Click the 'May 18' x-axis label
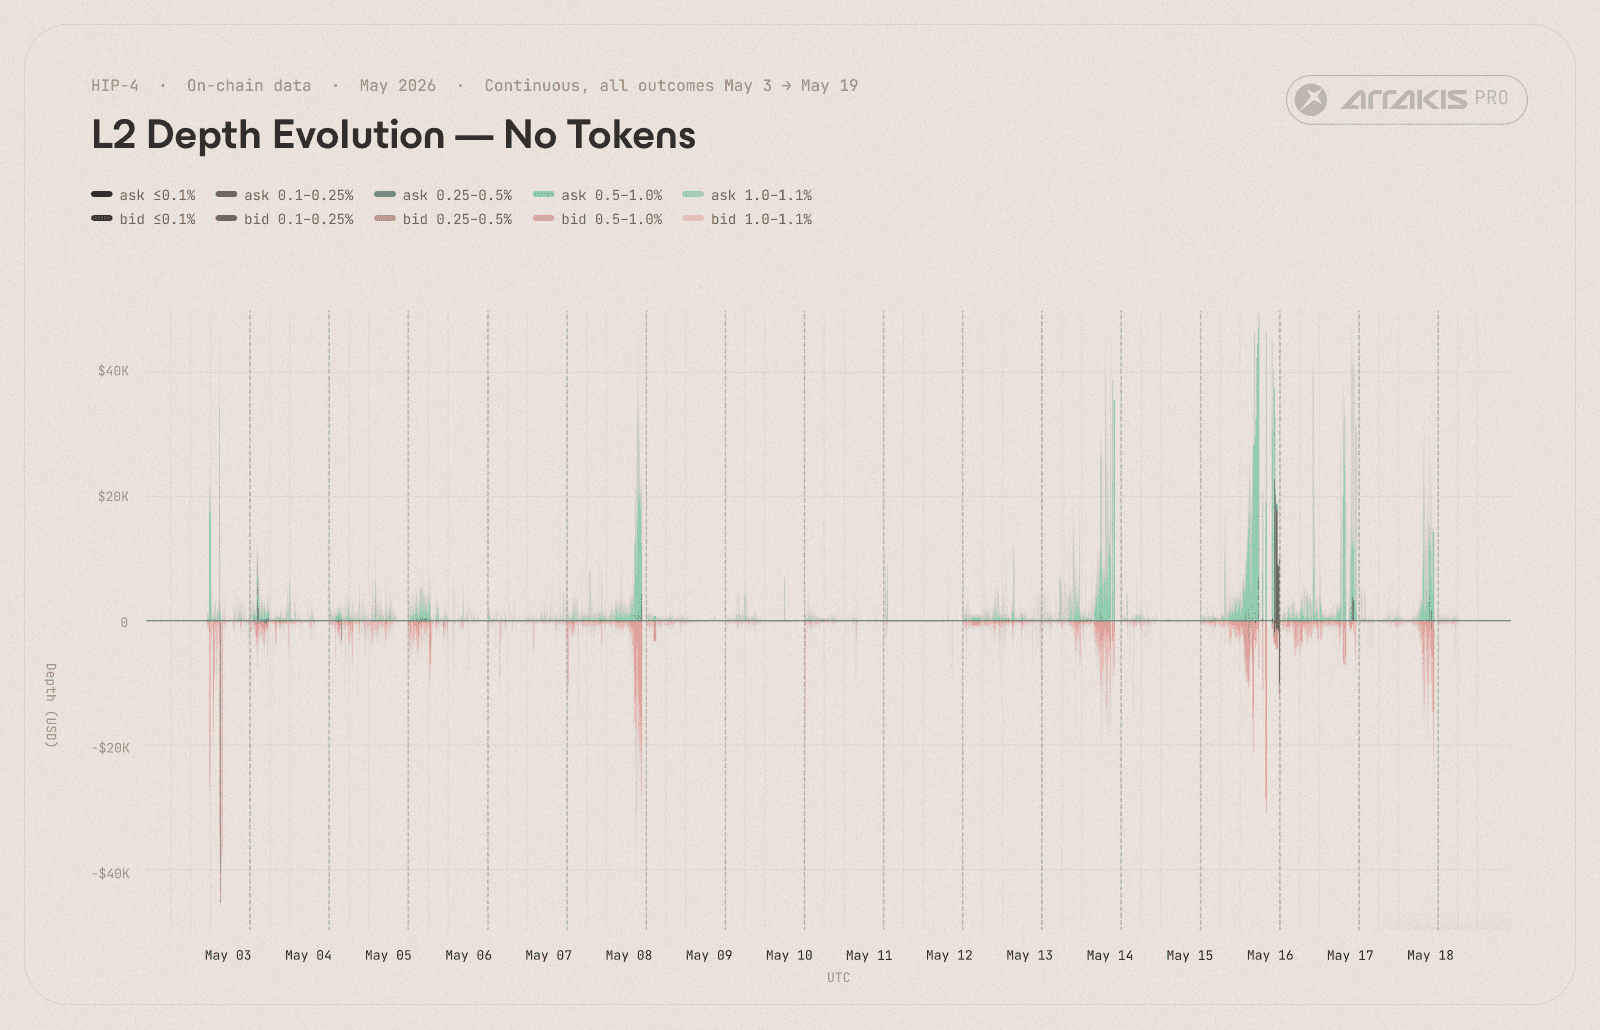 click(x=1430, y=955)
